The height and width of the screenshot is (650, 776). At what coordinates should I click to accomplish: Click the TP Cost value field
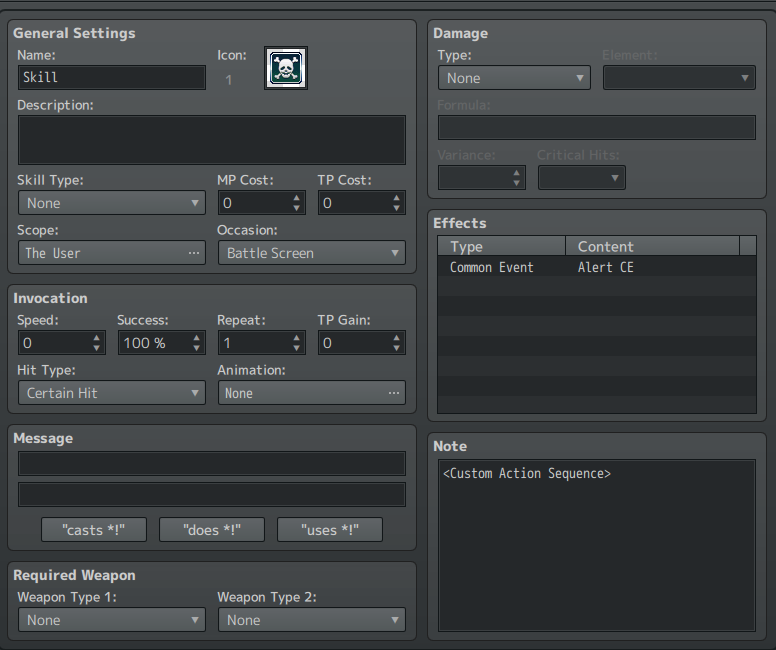click(361, 203)
